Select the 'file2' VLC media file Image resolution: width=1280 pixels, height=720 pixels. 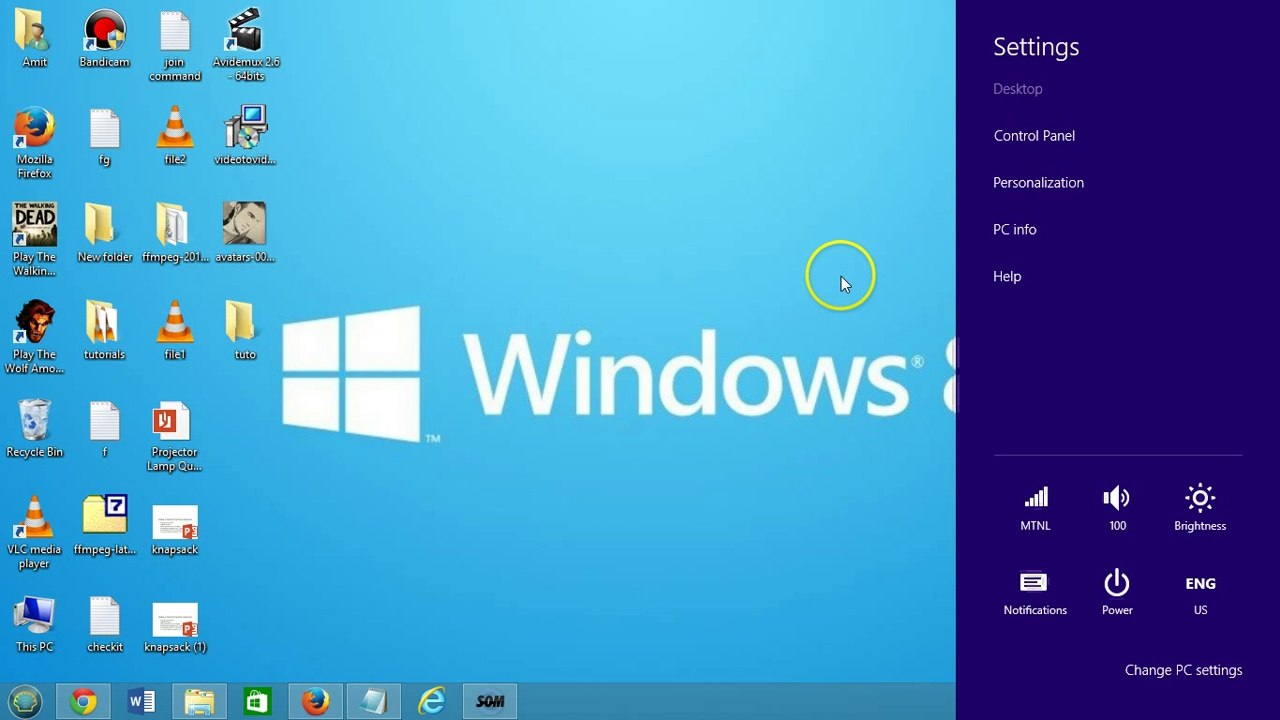pos(175,137)
